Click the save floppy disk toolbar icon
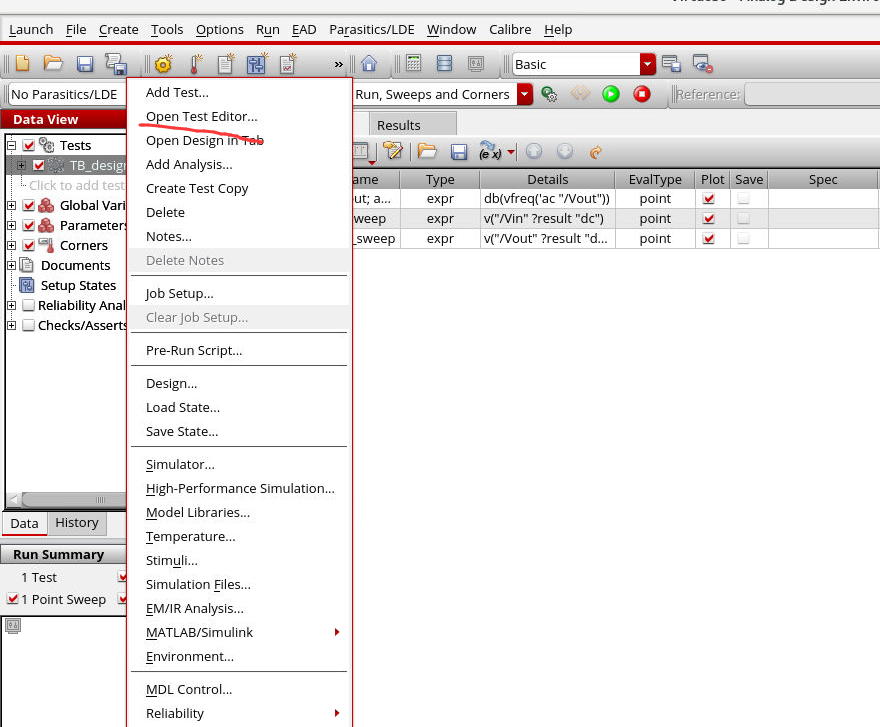Image resolution: width=880 pixels, height=727 pixels. coord(85,64)
